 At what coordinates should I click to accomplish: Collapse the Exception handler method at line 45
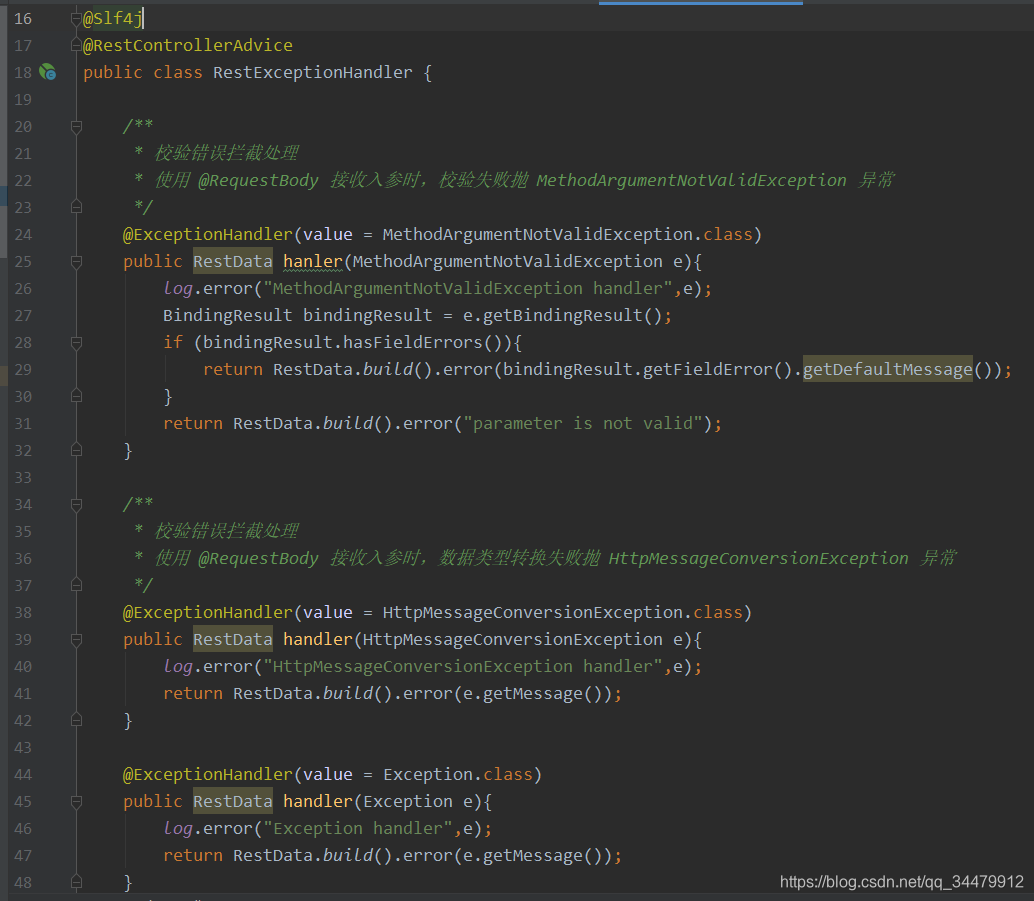76,801
